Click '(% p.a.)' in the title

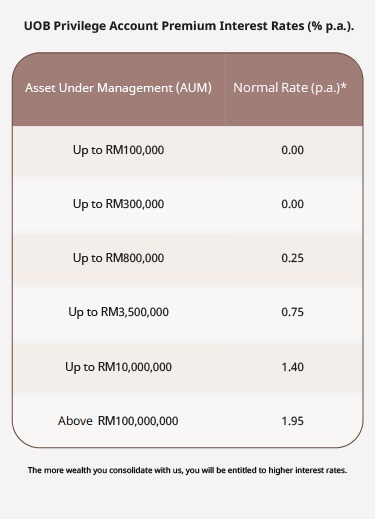click(x=331, y=26)
